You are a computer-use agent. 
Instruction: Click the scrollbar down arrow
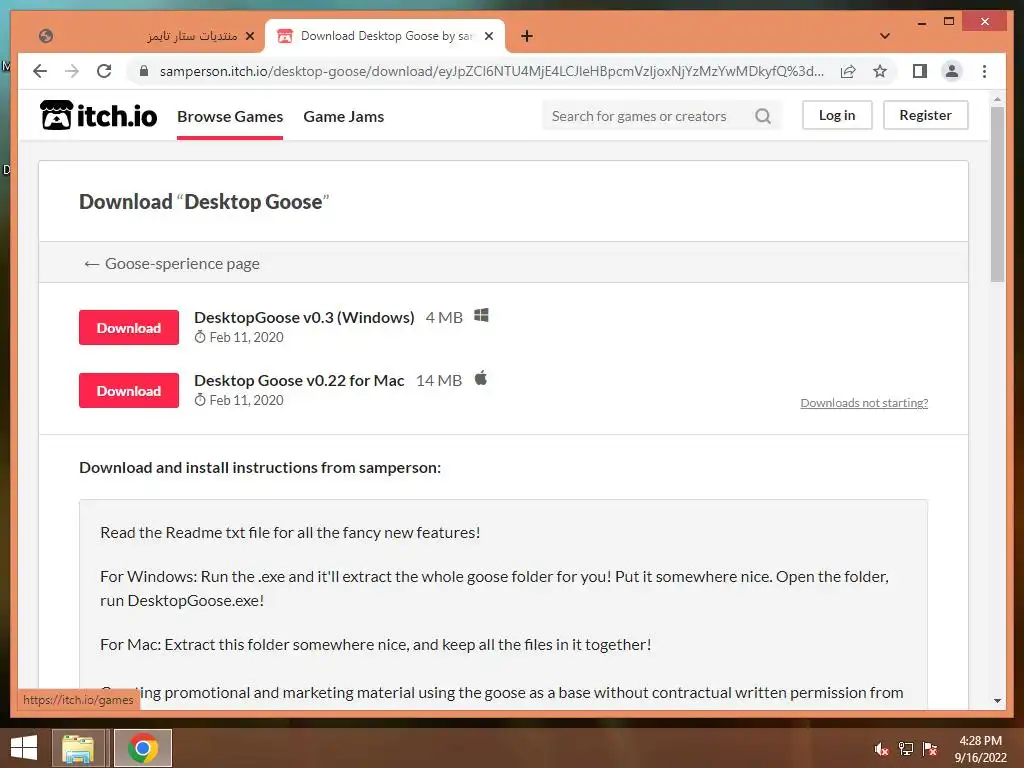(997, 701)
